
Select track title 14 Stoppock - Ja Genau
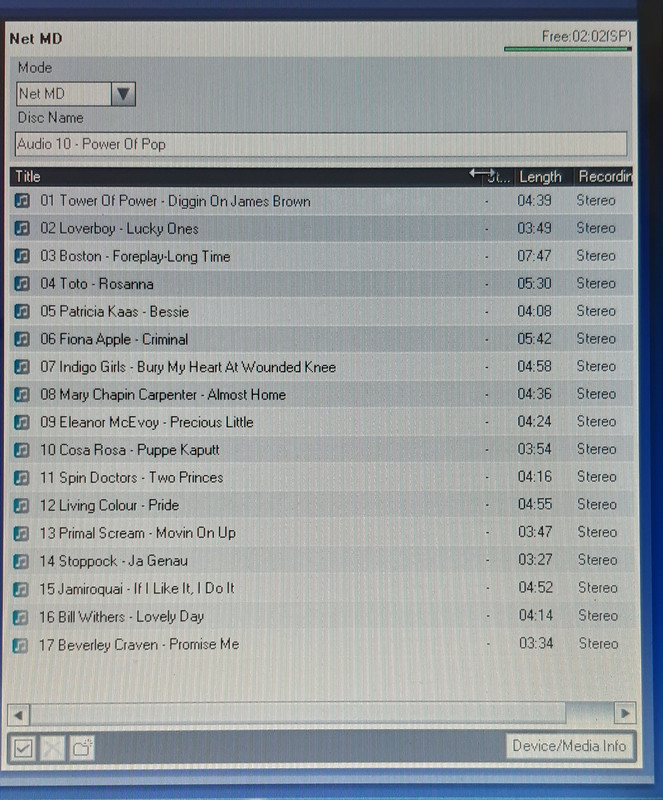click(x=113, y=561)
